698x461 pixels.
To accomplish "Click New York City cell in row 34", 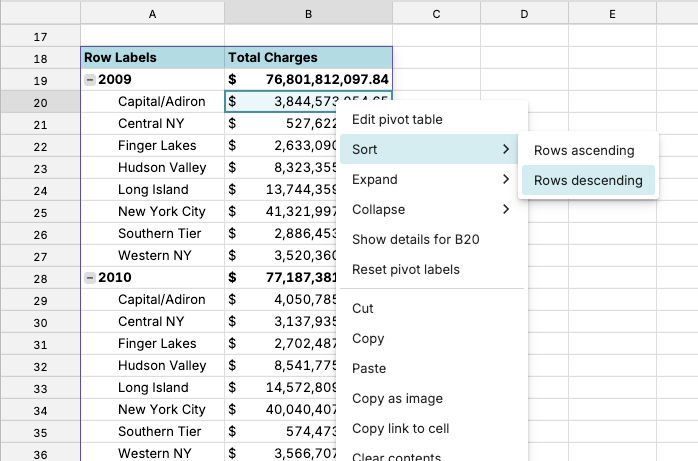I will (153, 409).
